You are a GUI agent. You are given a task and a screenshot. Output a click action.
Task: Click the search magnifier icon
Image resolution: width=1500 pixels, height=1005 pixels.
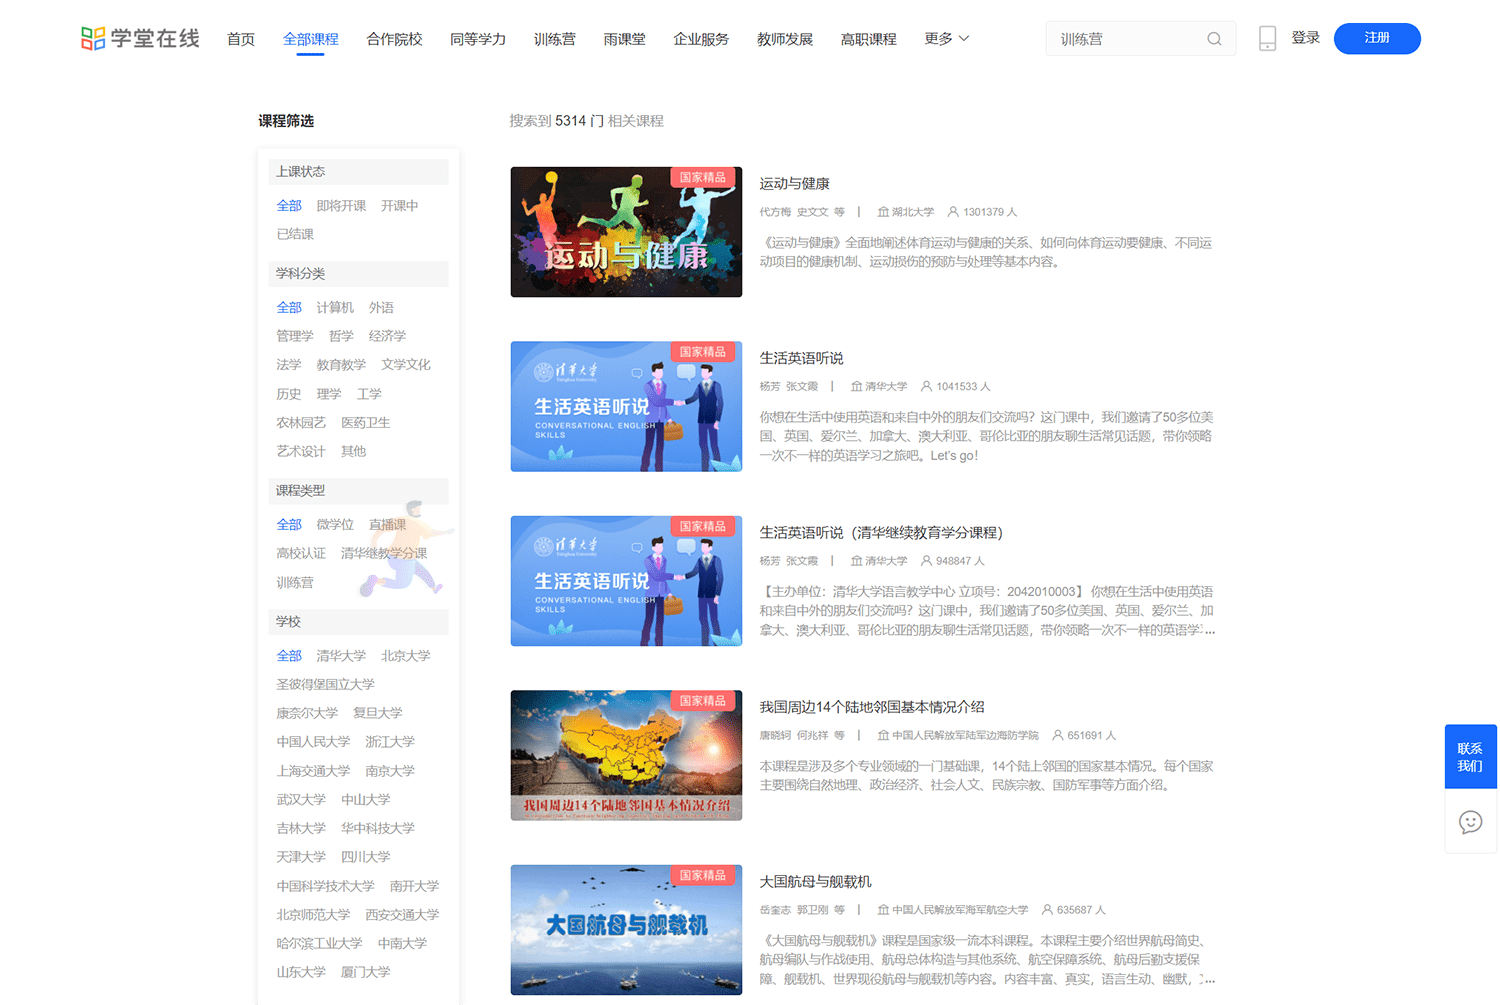tap(1214, 39)
